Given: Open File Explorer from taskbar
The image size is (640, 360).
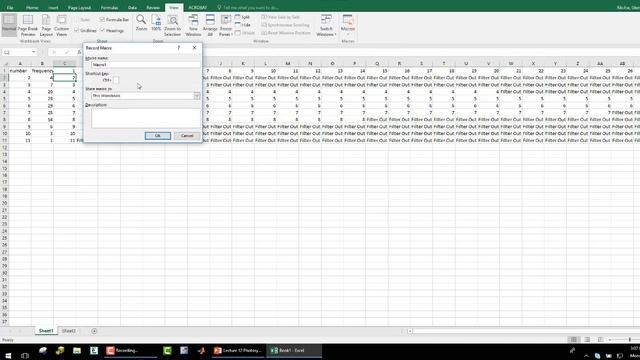Looking at the screenshot, I should [x=77, y=351].
